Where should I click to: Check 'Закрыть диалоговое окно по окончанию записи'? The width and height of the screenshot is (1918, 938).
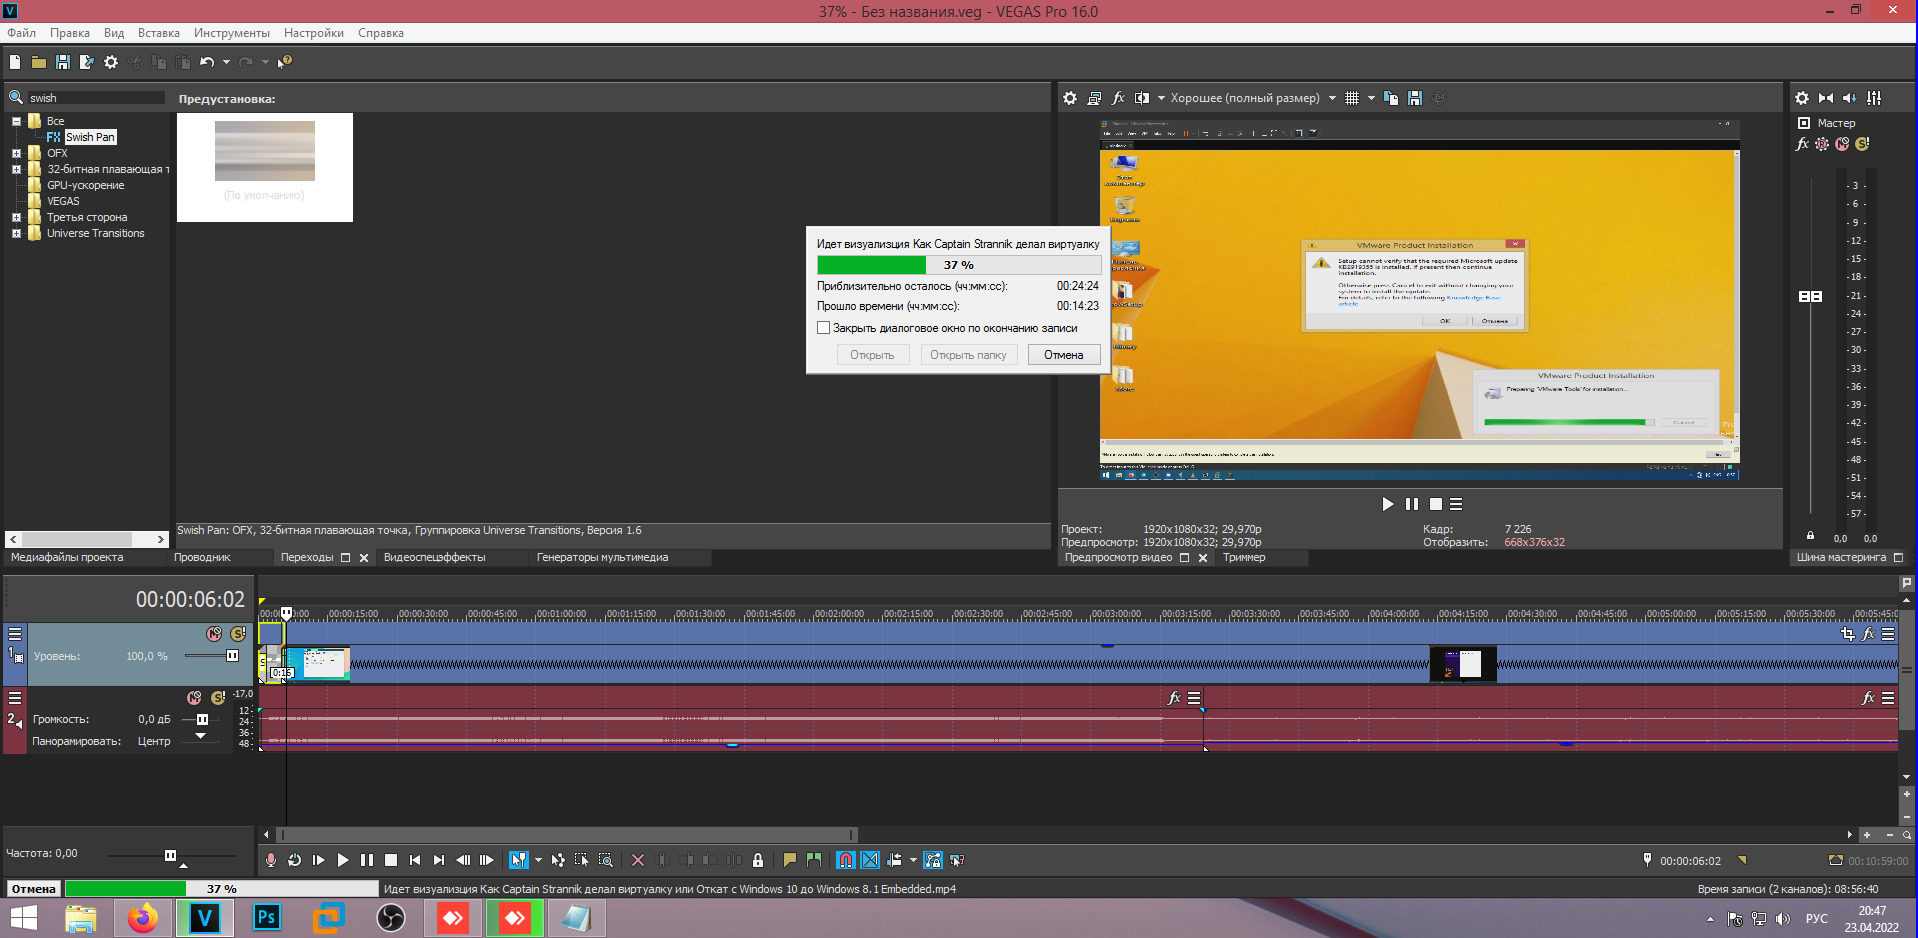click(x=824, y=328)
